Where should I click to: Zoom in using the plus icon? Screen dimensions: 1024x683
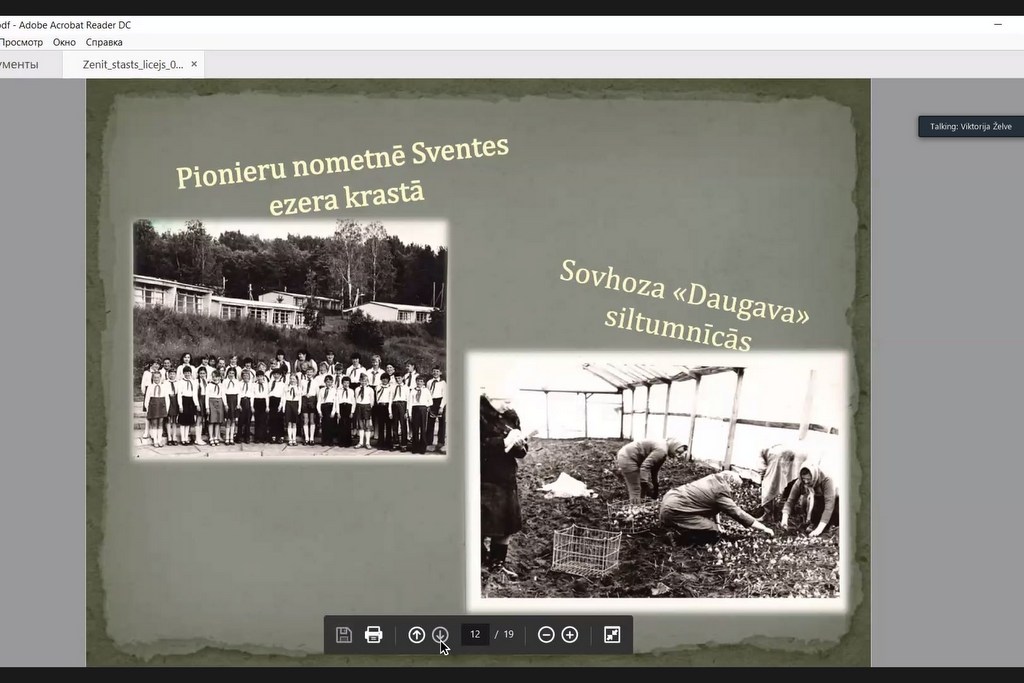pyautogui.click(x=570, y=634)
